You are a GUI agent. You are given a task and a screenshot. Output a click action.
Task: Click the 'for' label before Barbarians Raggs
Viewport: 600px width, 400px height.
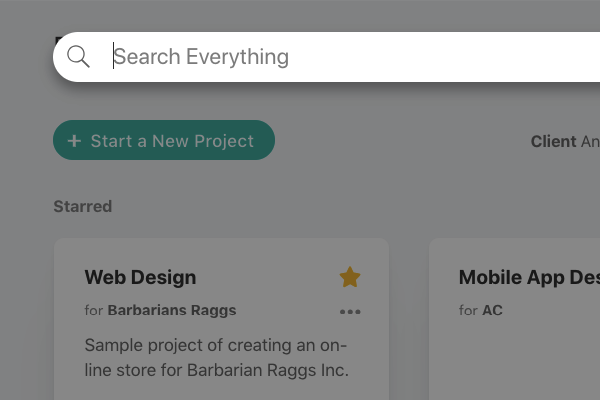pyautogui.click(x=94, y=310)
